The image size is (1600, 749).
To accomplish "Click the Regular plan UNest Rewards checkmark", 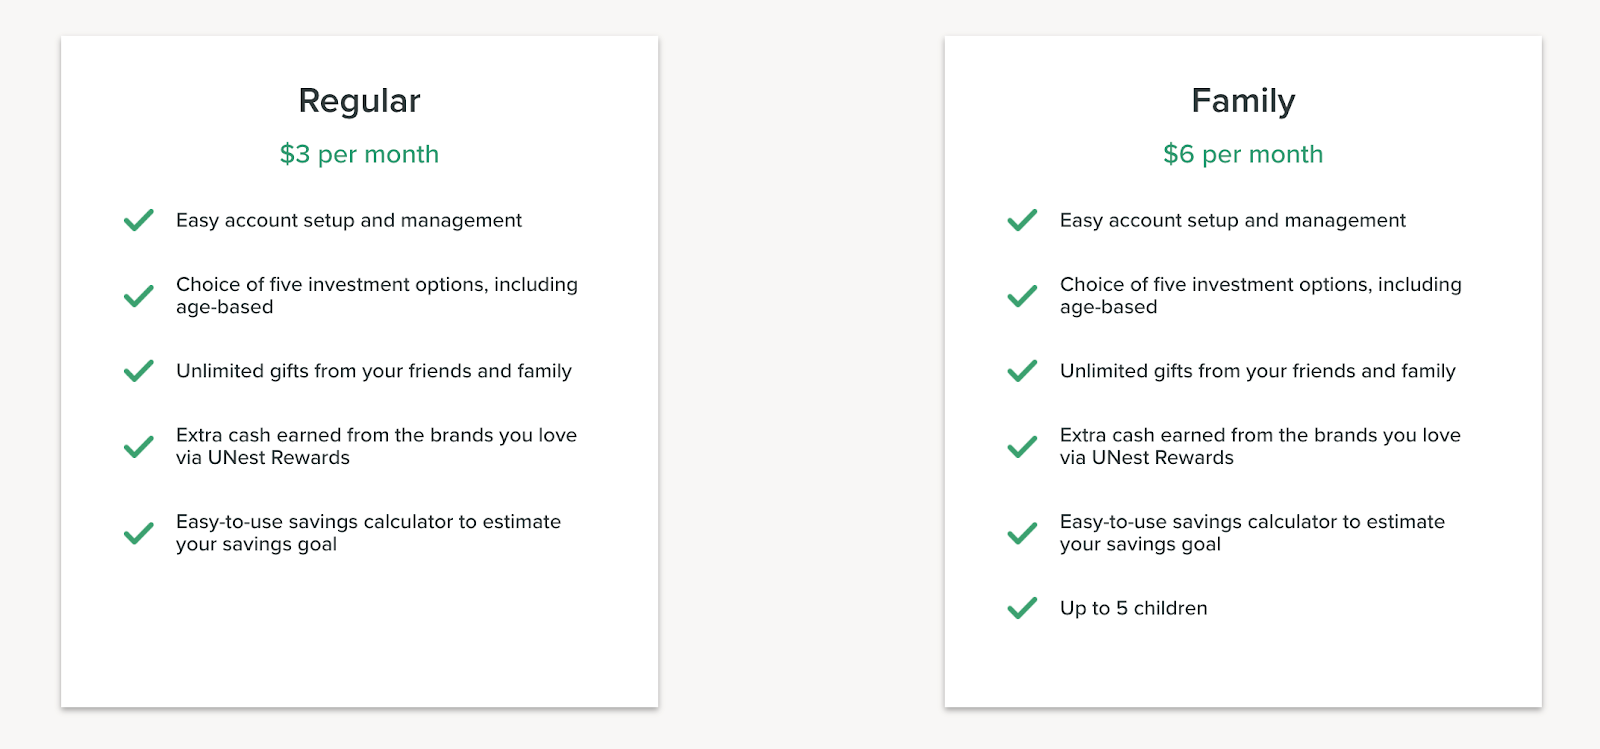I will [x=138, y=446].
